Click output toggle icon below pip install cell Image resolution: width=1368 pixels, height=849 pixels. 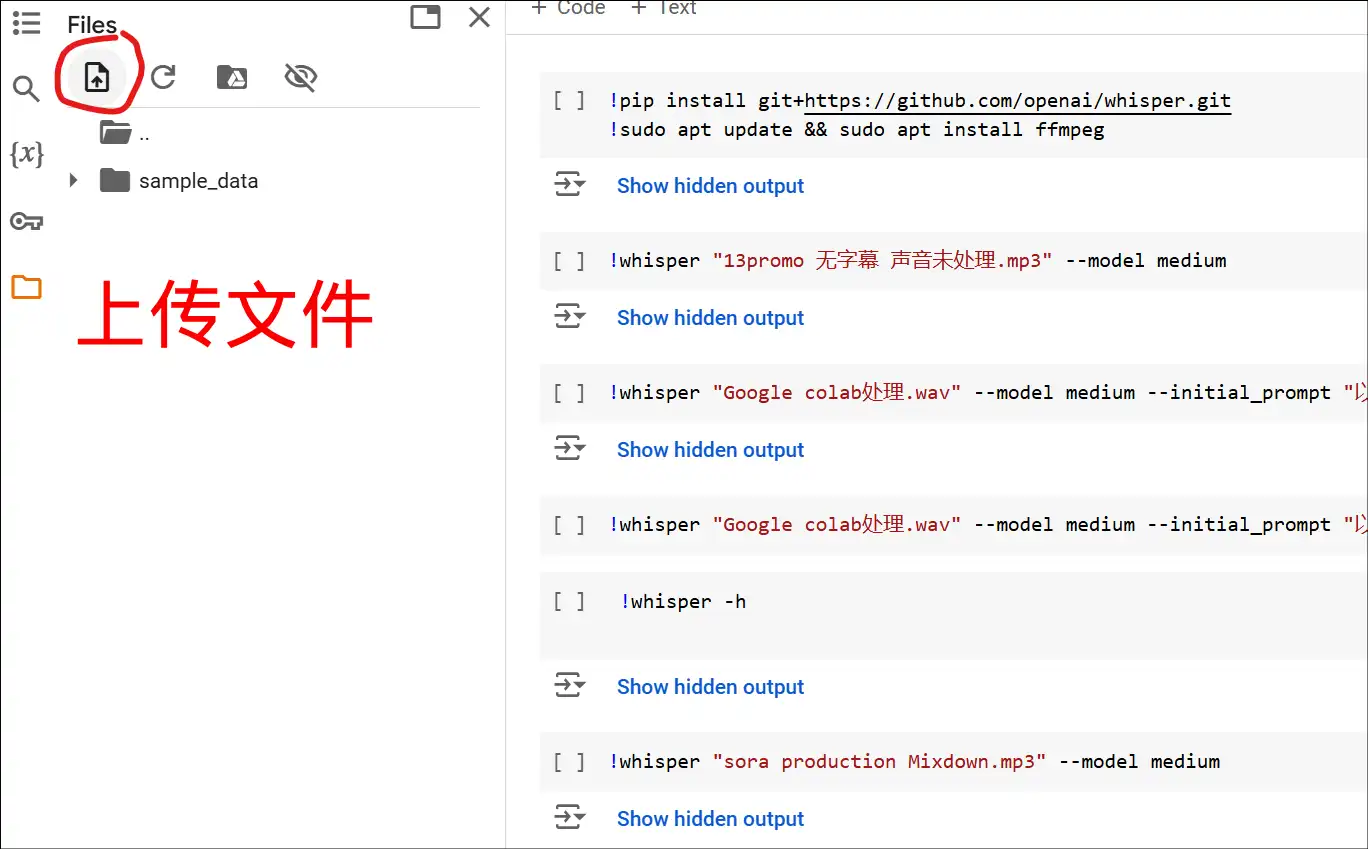click(x=570, y=185)
